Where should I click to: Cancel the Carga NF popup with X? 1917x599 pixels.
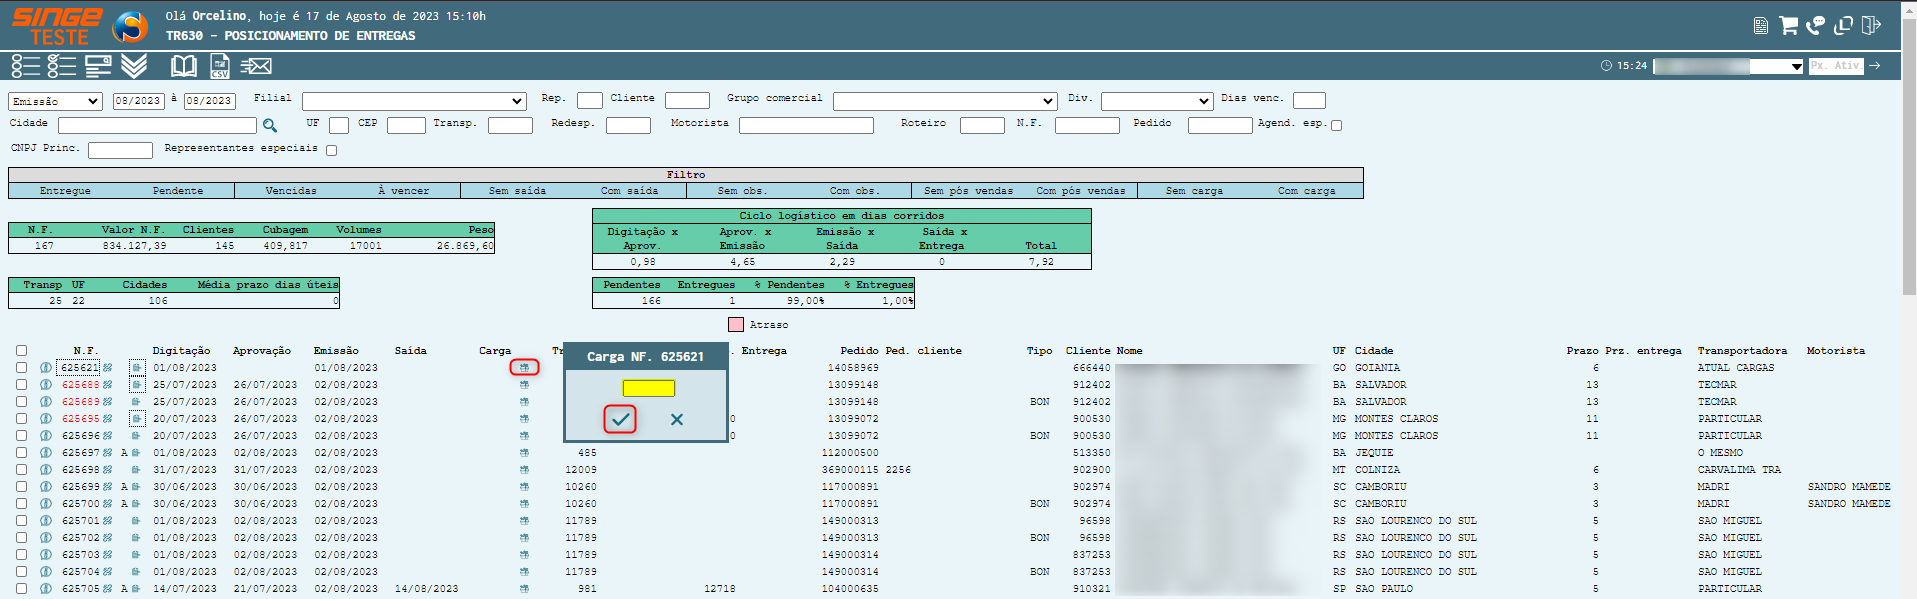click(677, 420)
